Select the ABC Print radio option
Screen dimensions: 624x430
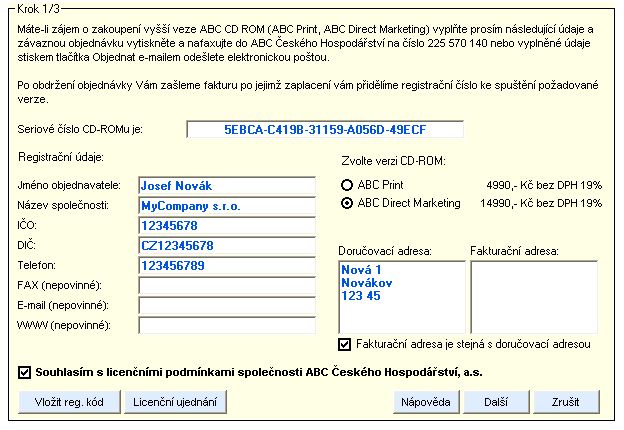click(347, 185)
